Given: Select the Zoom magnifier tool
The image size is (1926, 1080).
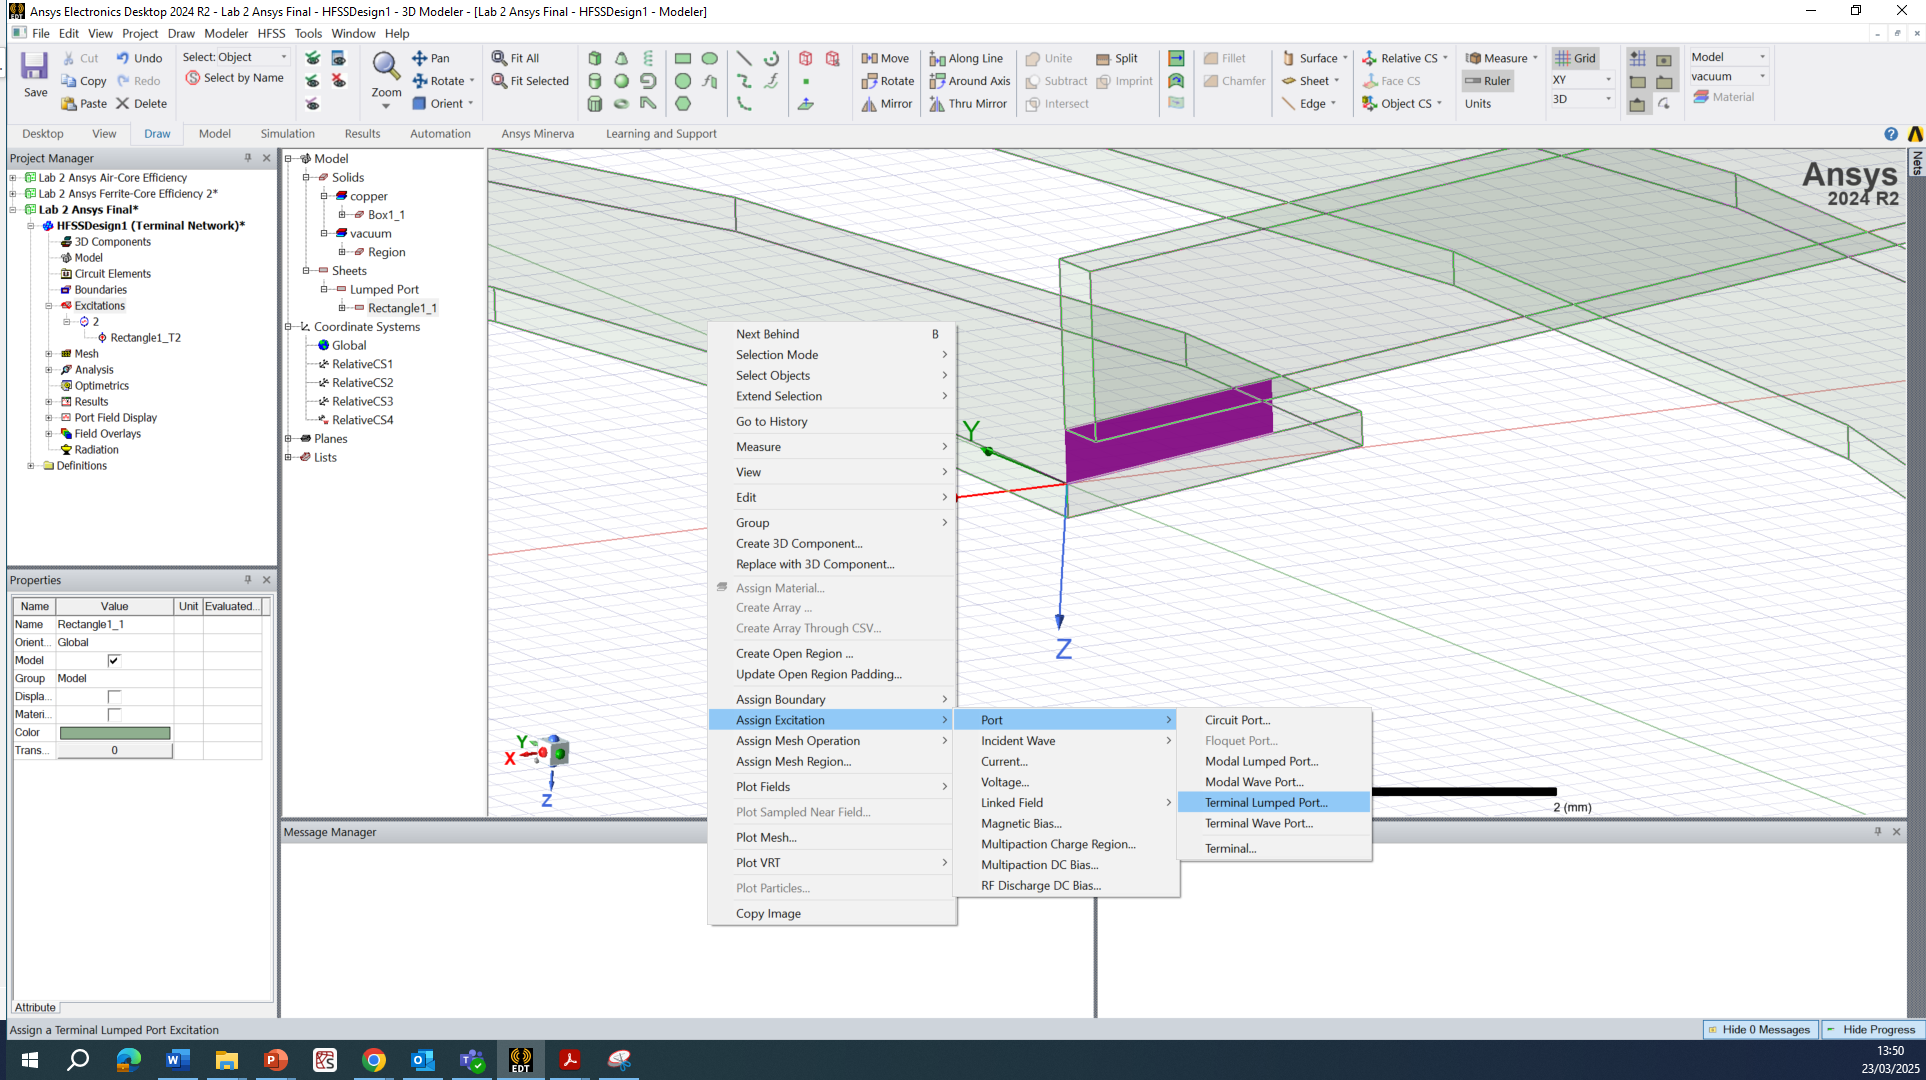Looking at the screenshot, I should (x=385, y=67).
